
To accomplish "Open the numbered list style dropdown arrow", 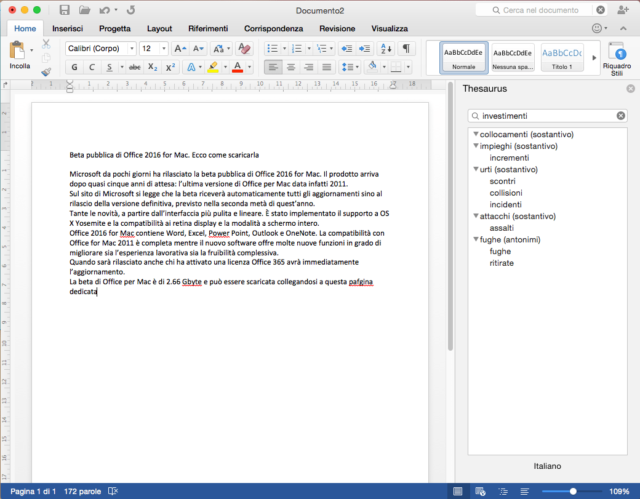I will click(309, 49).
